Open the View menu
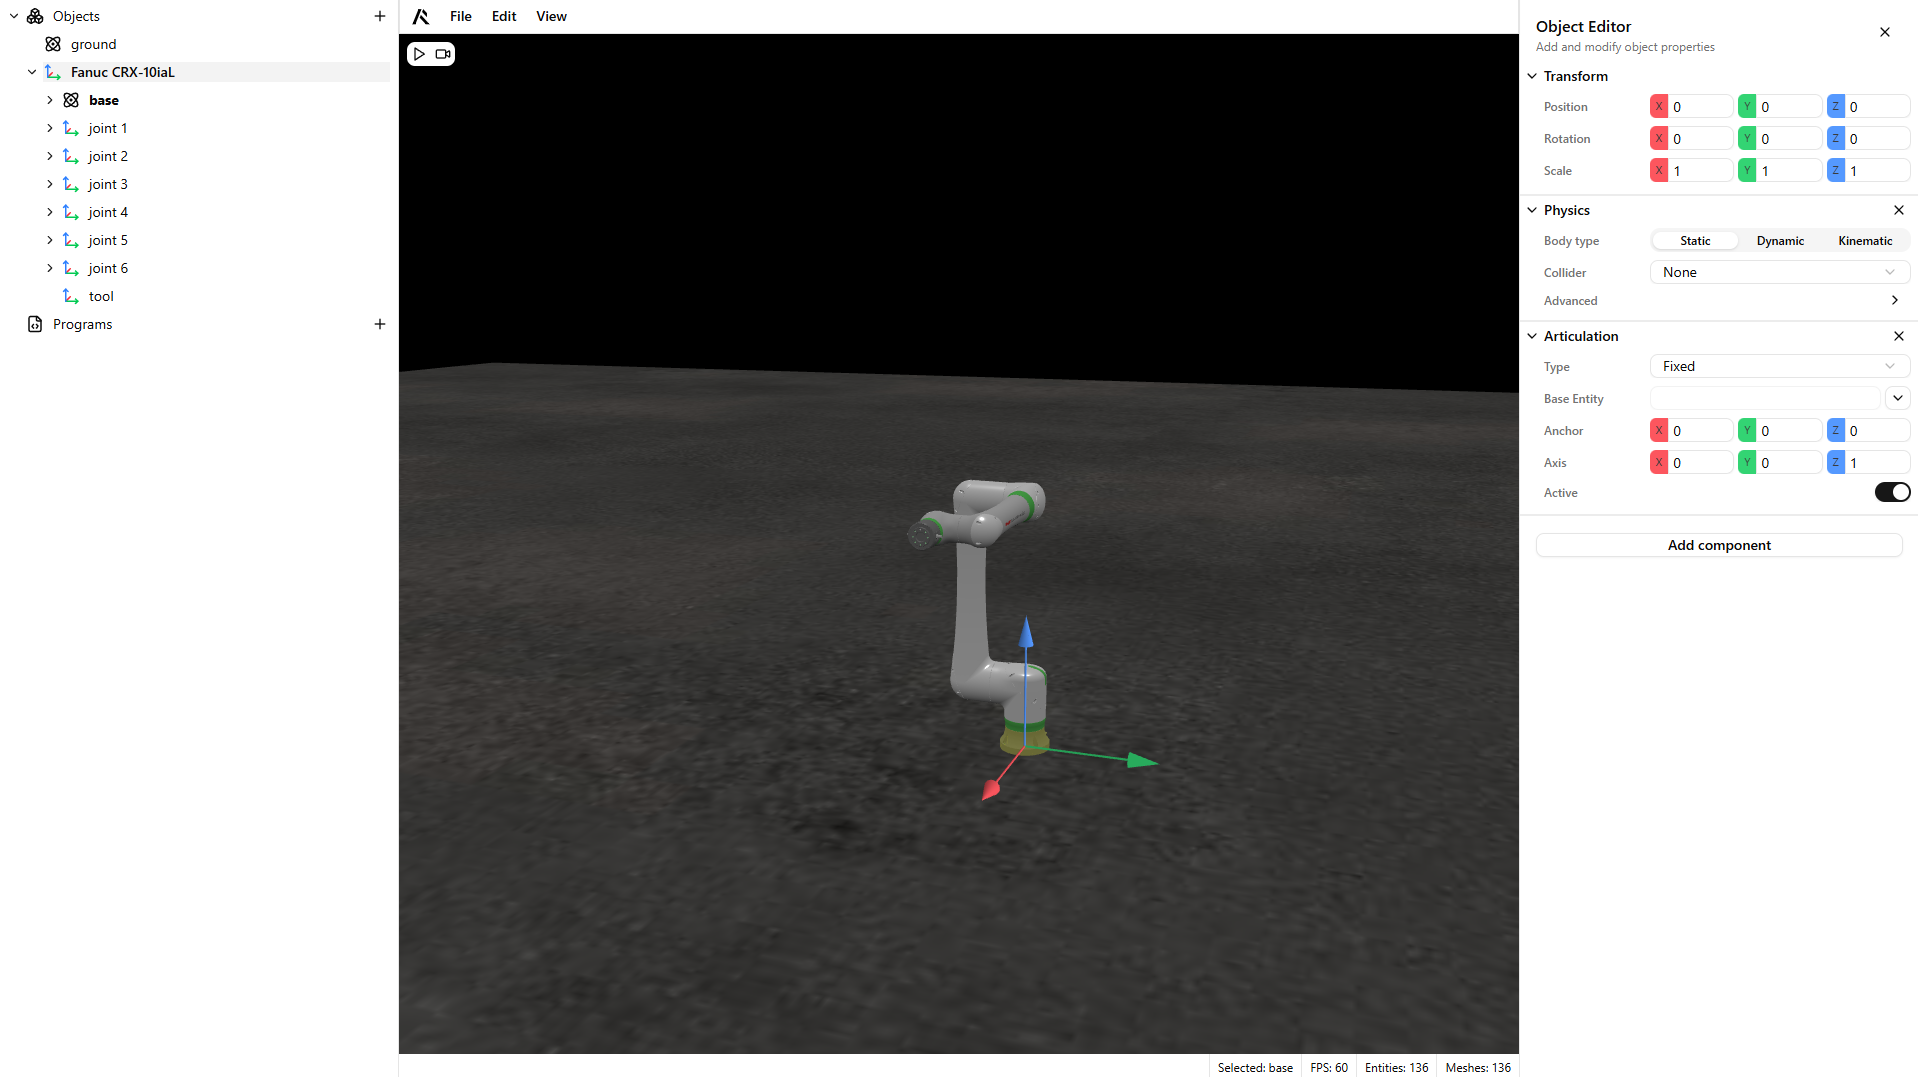Viewport: 1918px width, 1077px height. (551, 16)
